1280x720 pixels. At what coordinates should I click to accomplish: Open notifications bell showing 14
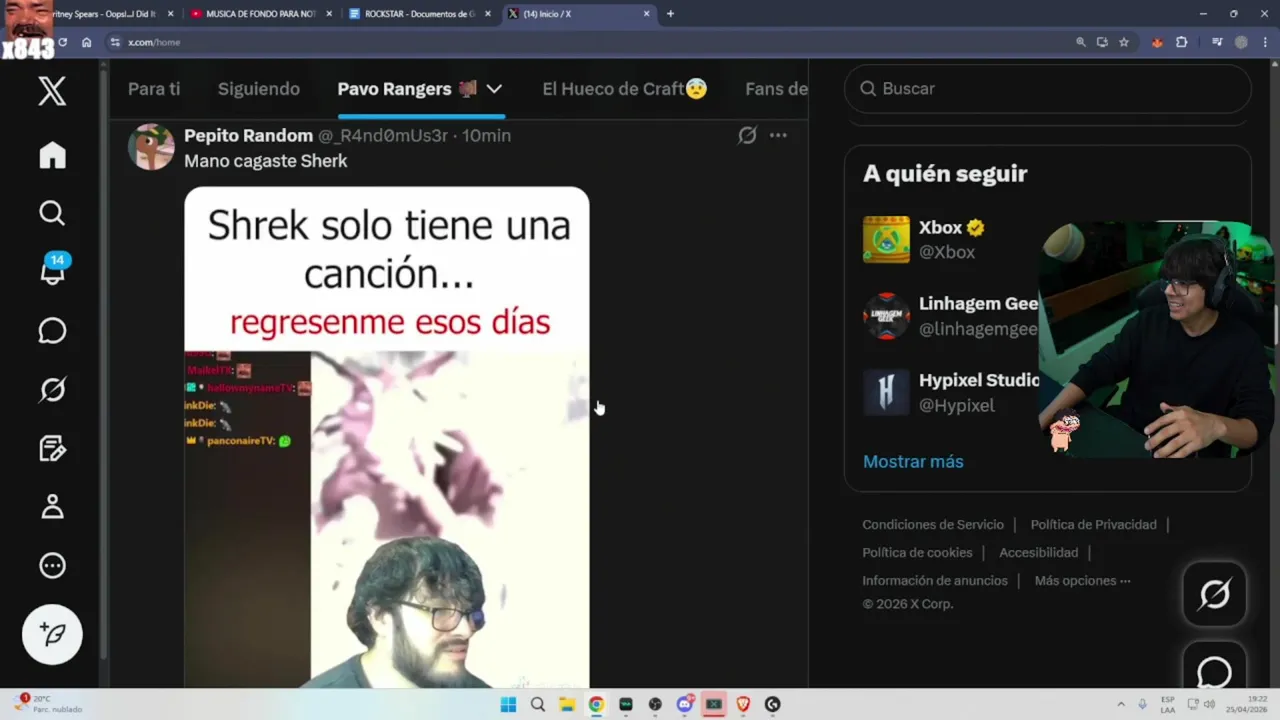[x=53, y=270]
